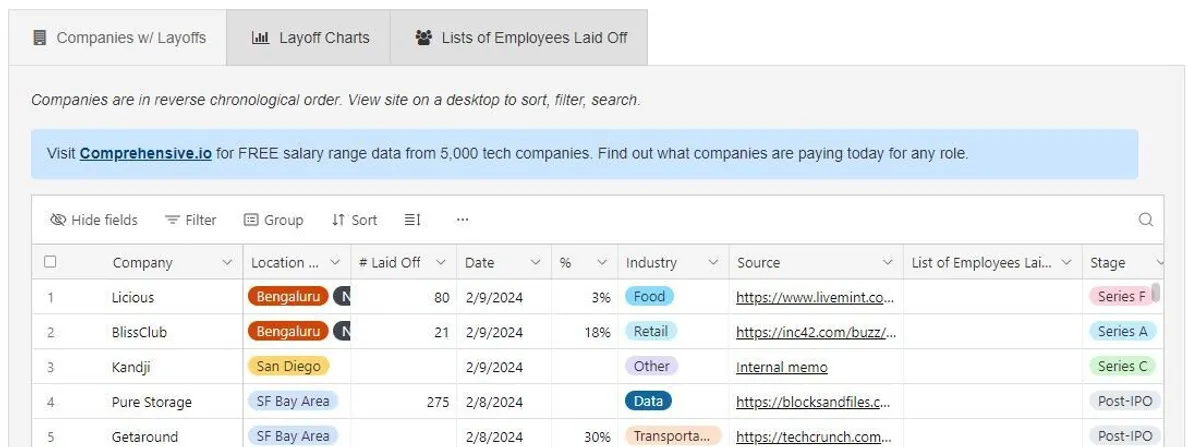The image size is (1200, 447).
Task: Switch to the Layoff Charts tab
Action: tap(309, 38)
